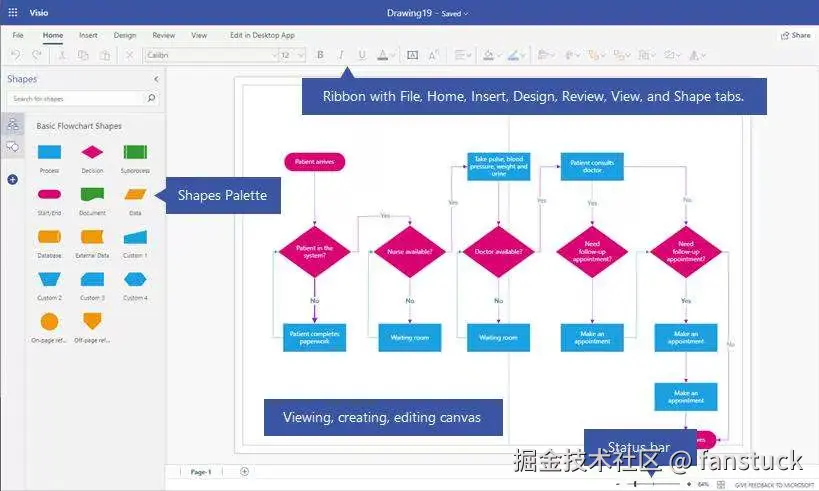Pick the Subprocess shape

point(135,152)
